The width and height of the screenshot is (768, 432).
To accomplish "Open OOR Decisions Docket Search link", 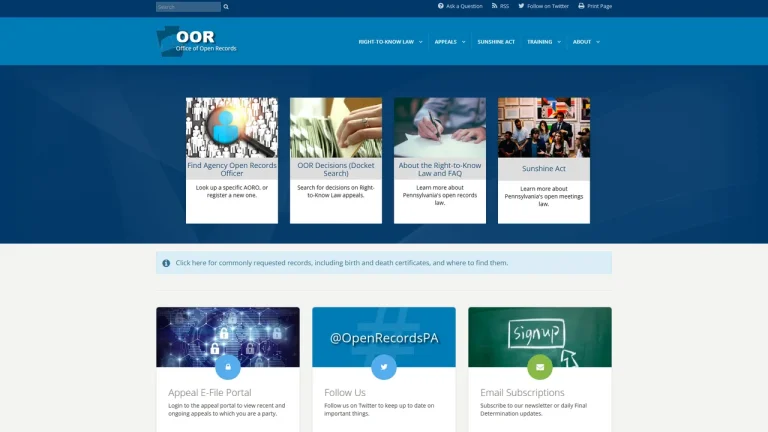I will pos(336,169).
